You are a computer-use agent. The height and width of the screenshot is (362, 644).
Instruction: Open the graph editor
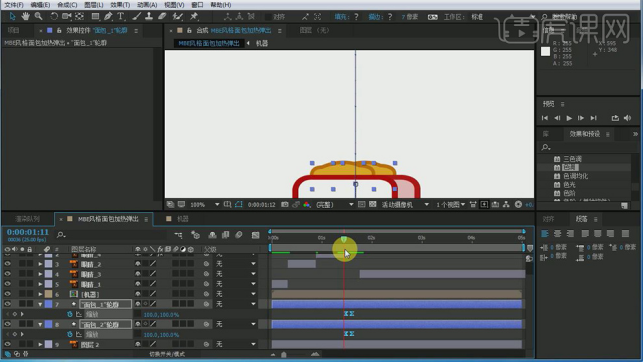point(255,235)
